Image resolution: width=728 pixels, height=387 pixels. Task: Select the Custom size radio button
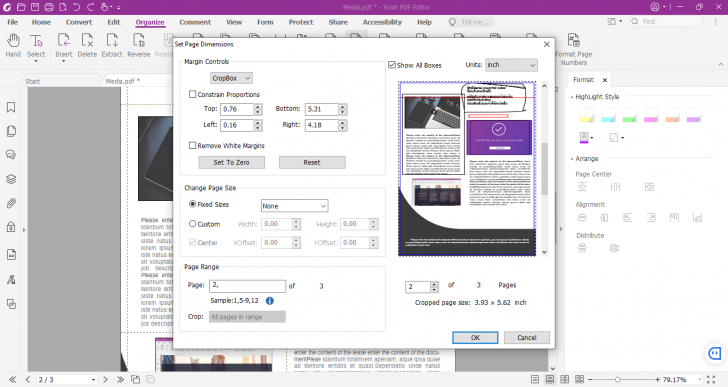click(x=193, y=224)
